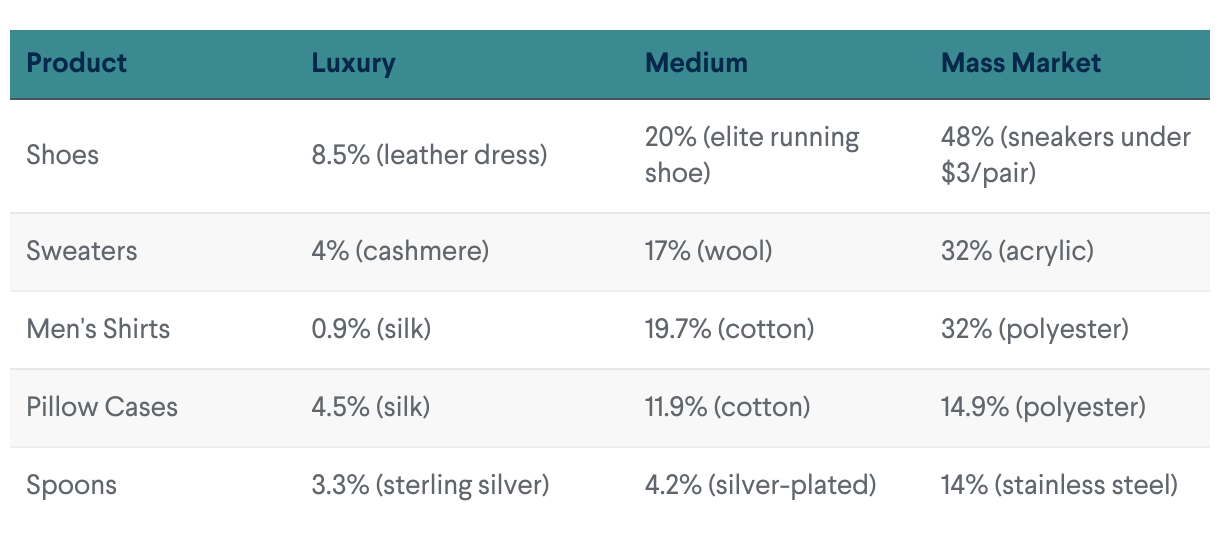Image resolution: width=1220 pixels, height=534 pixels.
Task: Select the Pillow Cases row label
Action: (x=102, y=407)
